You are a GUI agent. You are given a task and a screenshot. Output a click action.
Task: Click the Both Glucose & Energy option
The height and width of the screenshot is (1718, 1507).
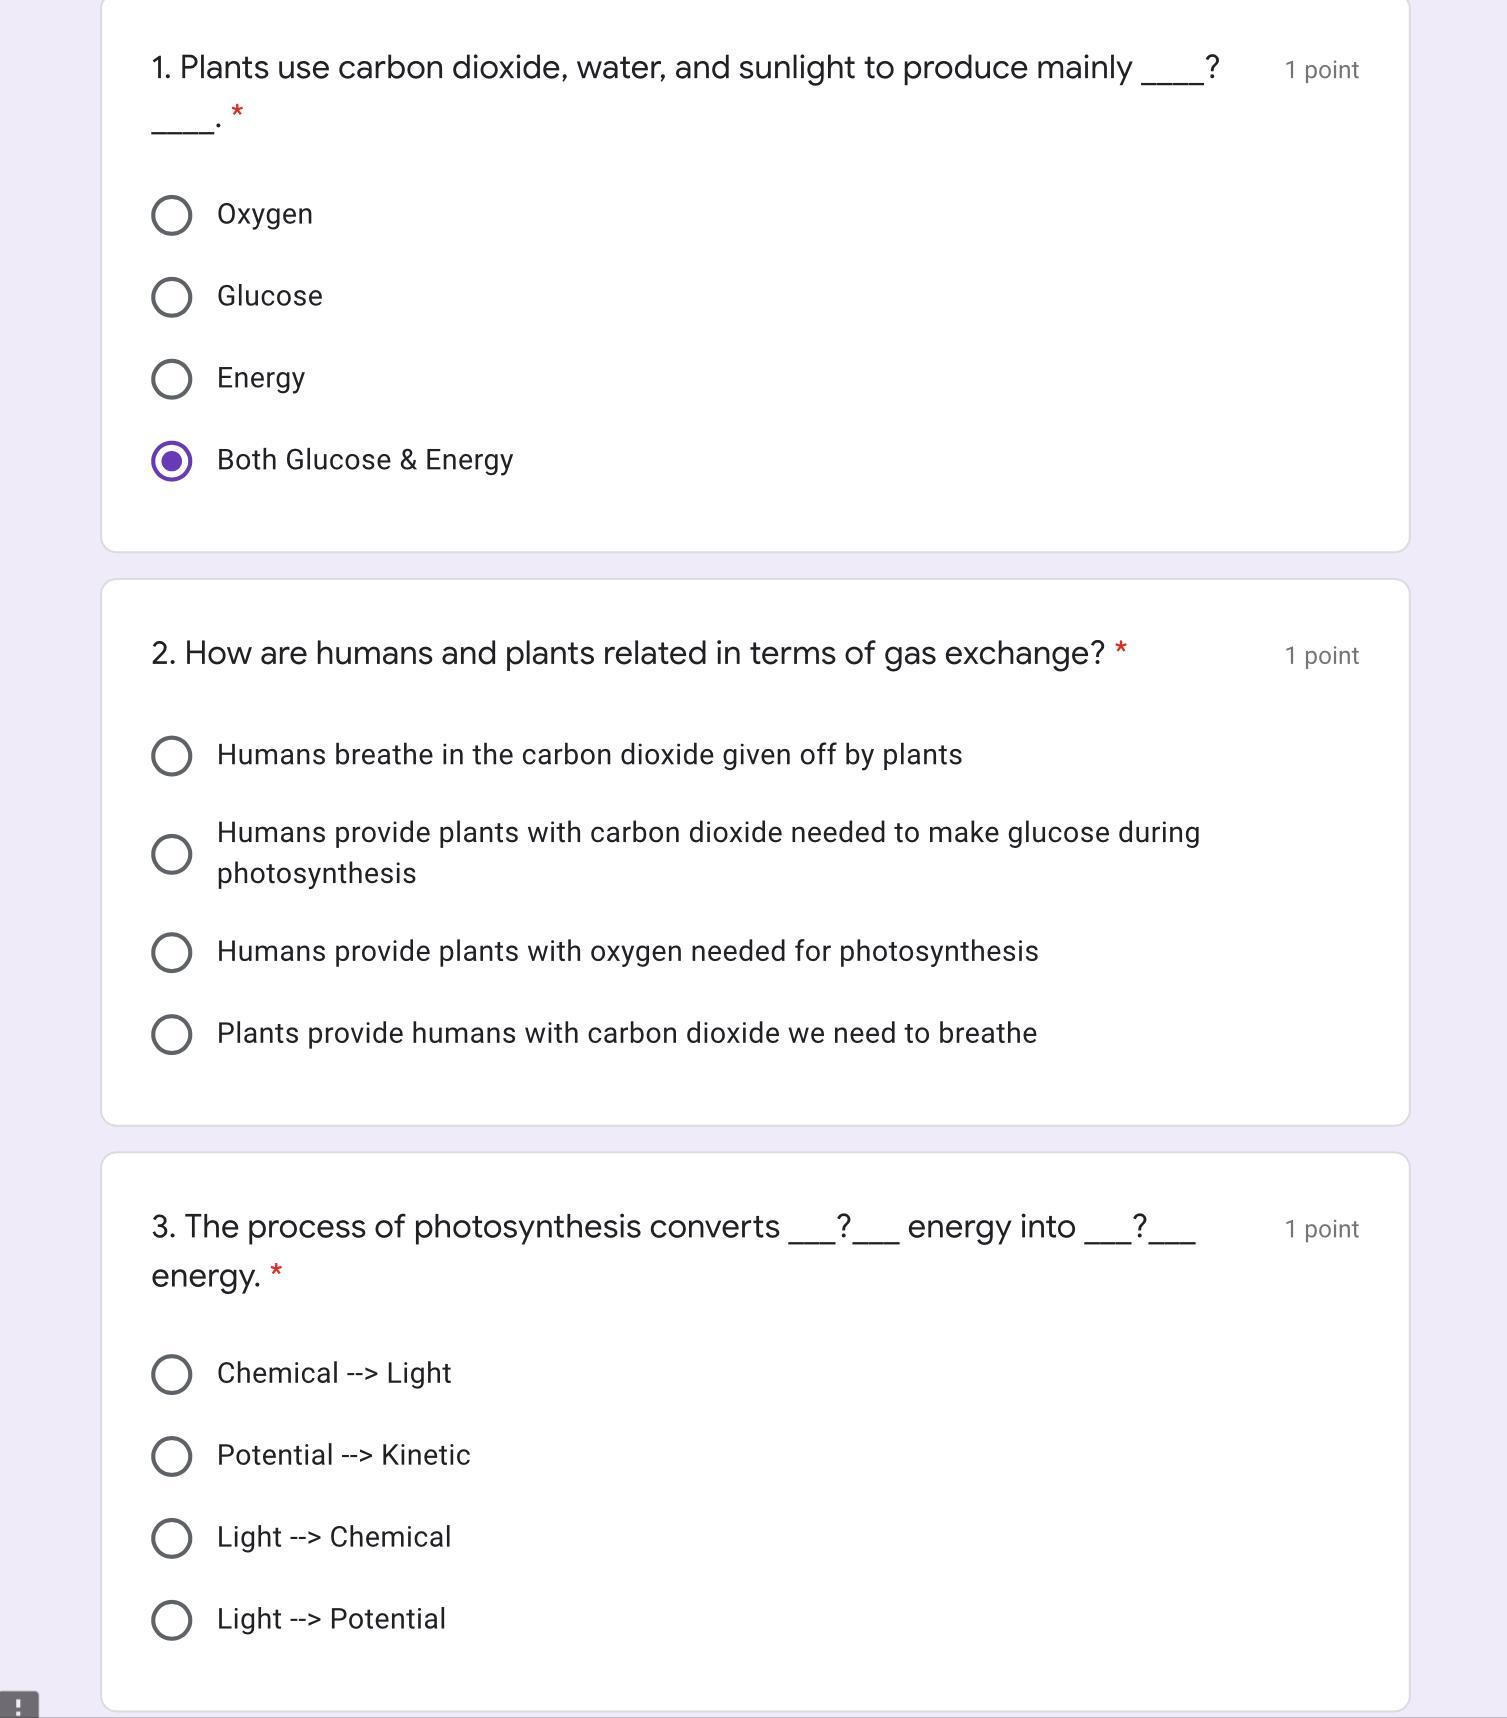(x=171, y=461)
